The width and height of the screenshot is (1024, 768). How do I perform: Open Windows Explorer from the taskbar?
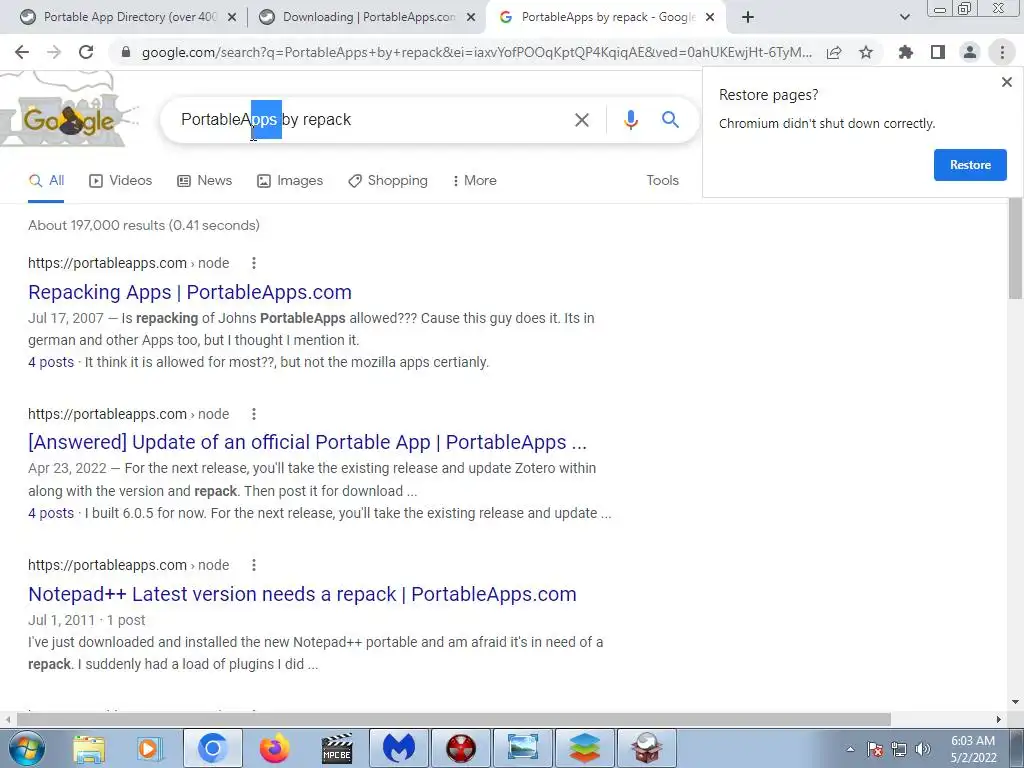[89, 748]
